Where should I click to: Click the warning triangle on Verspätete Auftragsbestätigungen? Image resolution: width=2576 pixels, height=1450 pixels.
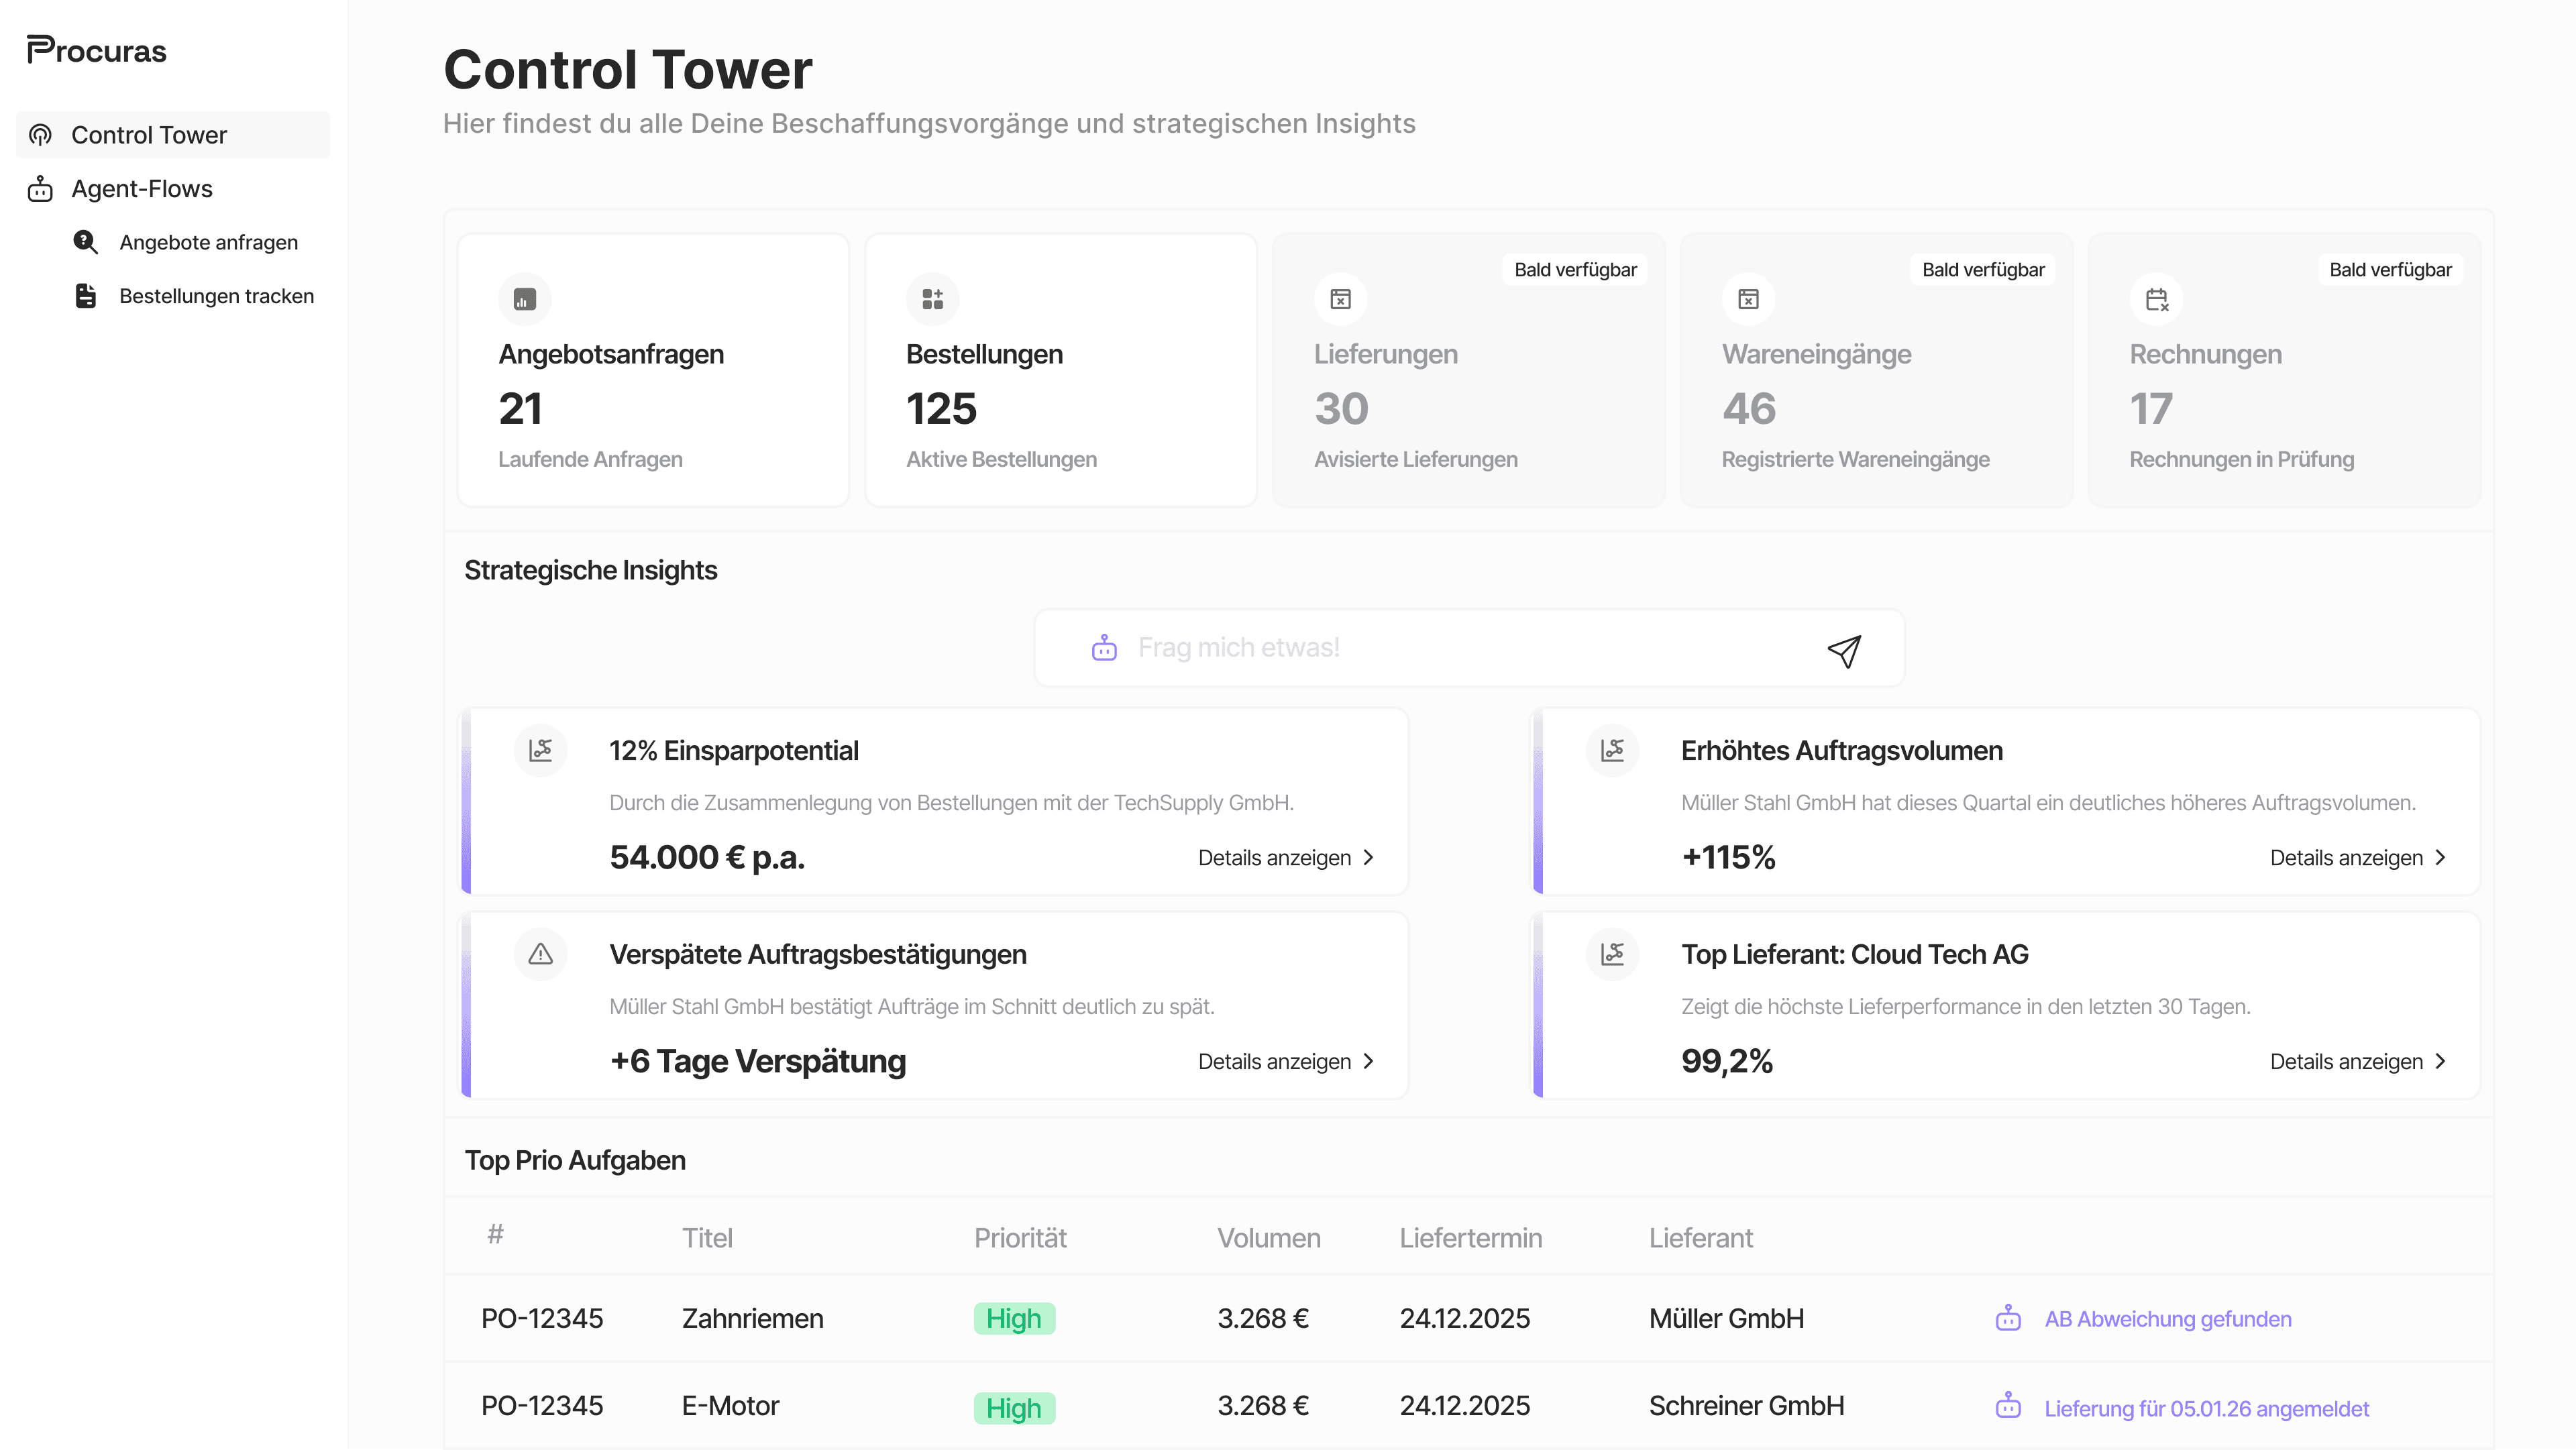pos(540,954)
